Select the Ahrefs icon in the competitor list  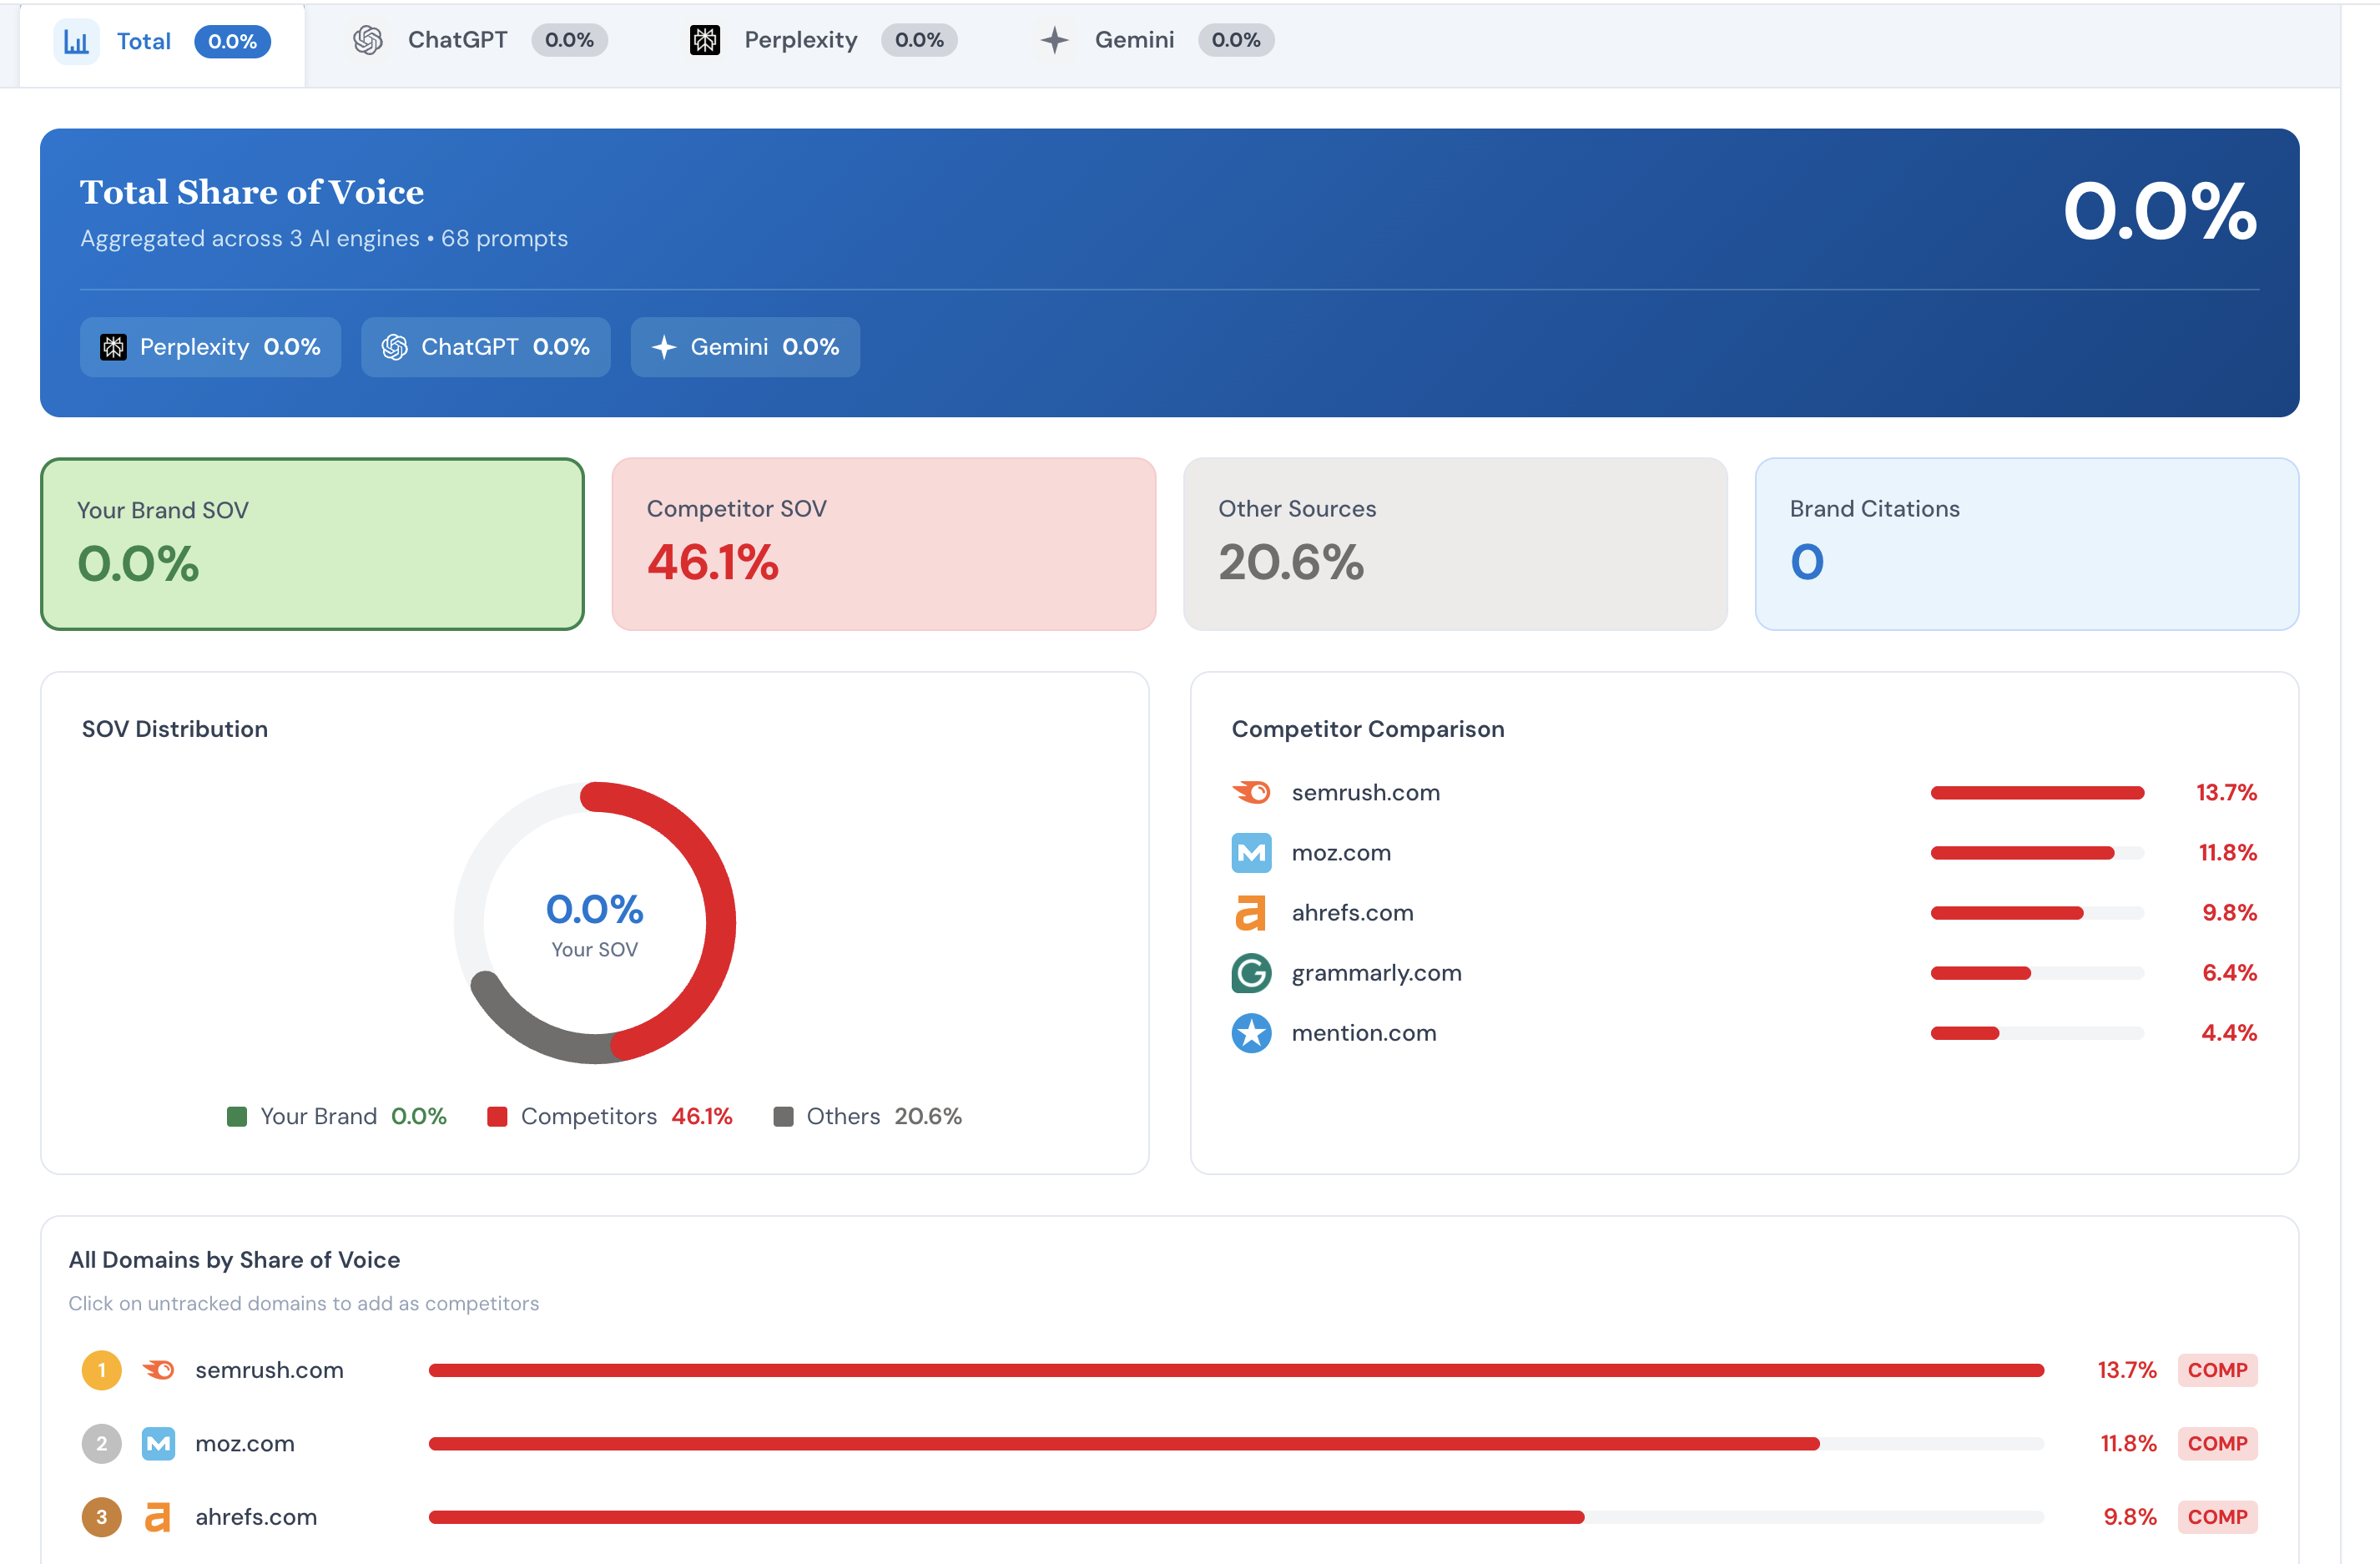click(1252, 913)
